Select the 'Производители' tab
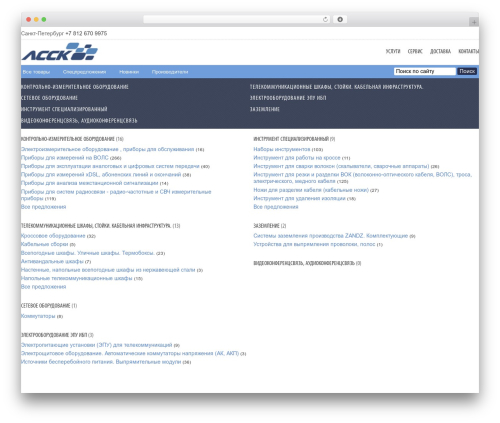Image resolution: width=500 pixels, height=423 pixels. pyautogui.click(x=170, y=72)
